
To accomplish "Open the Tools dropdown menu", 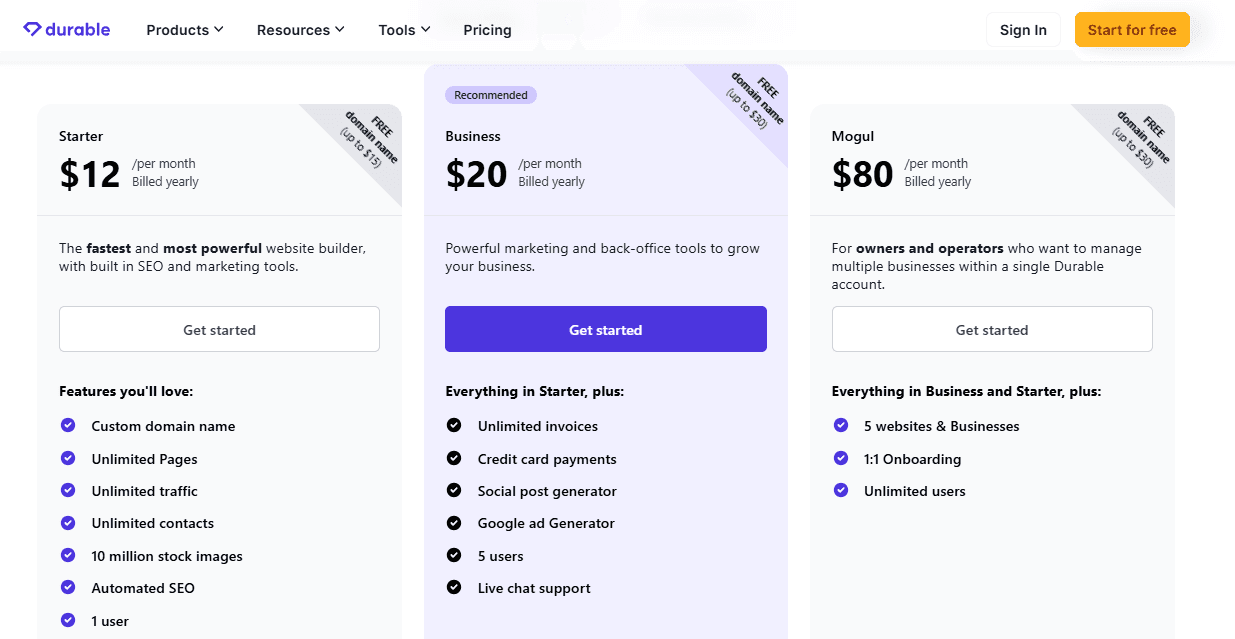I will 403,29.
